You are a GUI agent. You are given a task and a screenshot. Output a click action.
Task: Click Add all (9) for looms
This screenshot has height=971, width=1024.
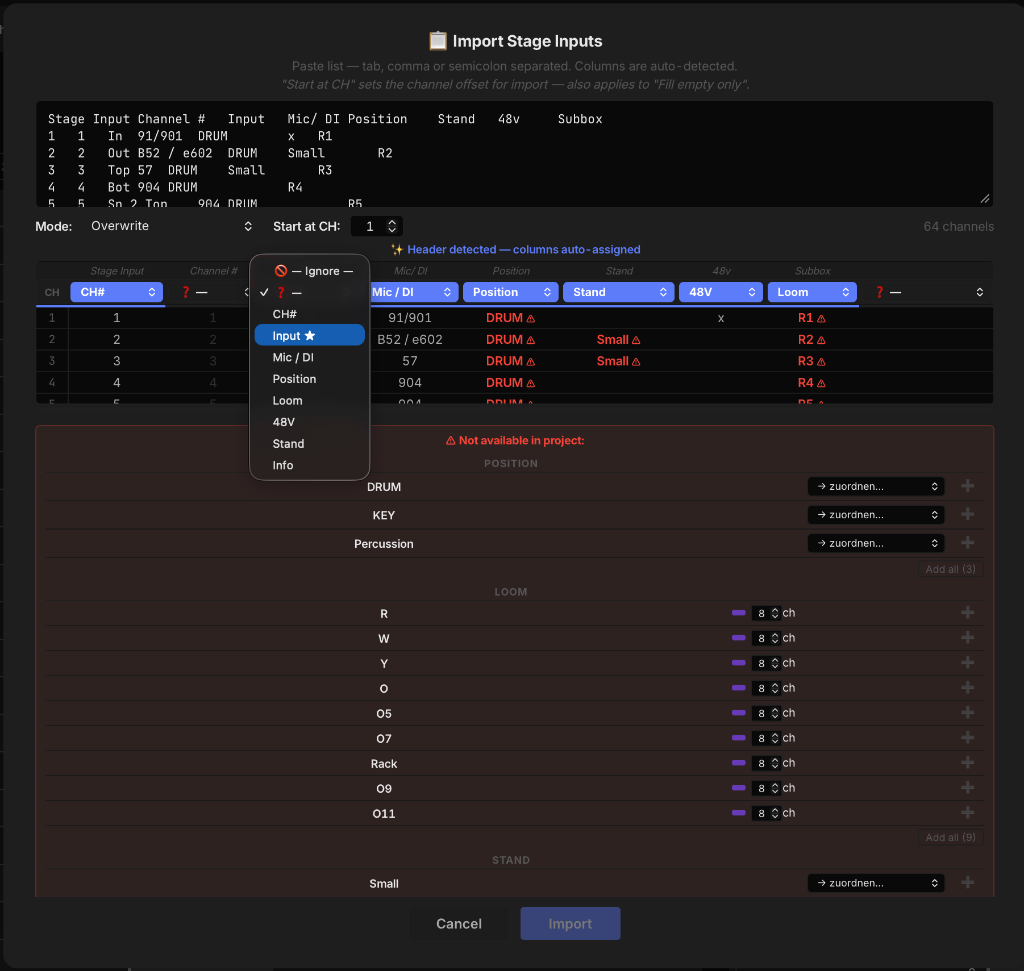click(x=950, y=837)
